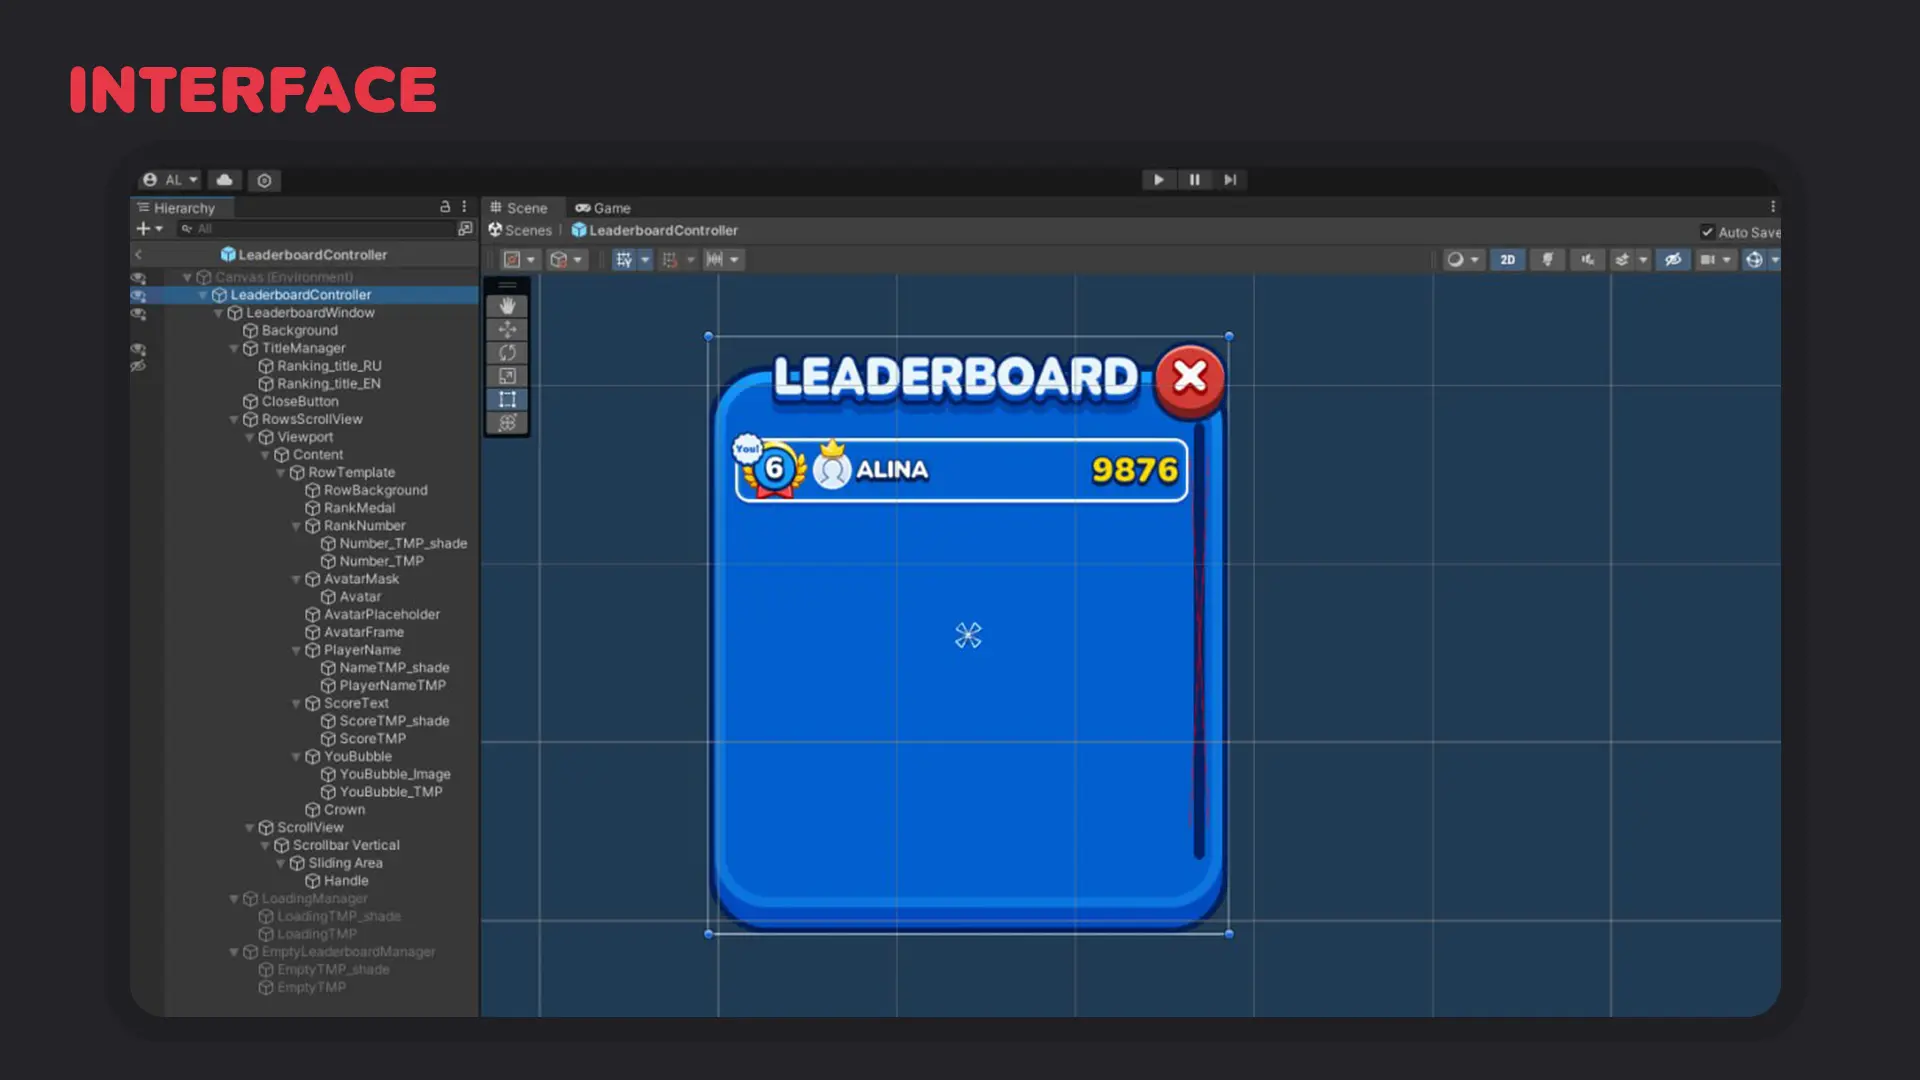The width and height of the screenshot is (1920, 1080).
Task: Open the create object plus dropdown
Action: pos(149,229)
